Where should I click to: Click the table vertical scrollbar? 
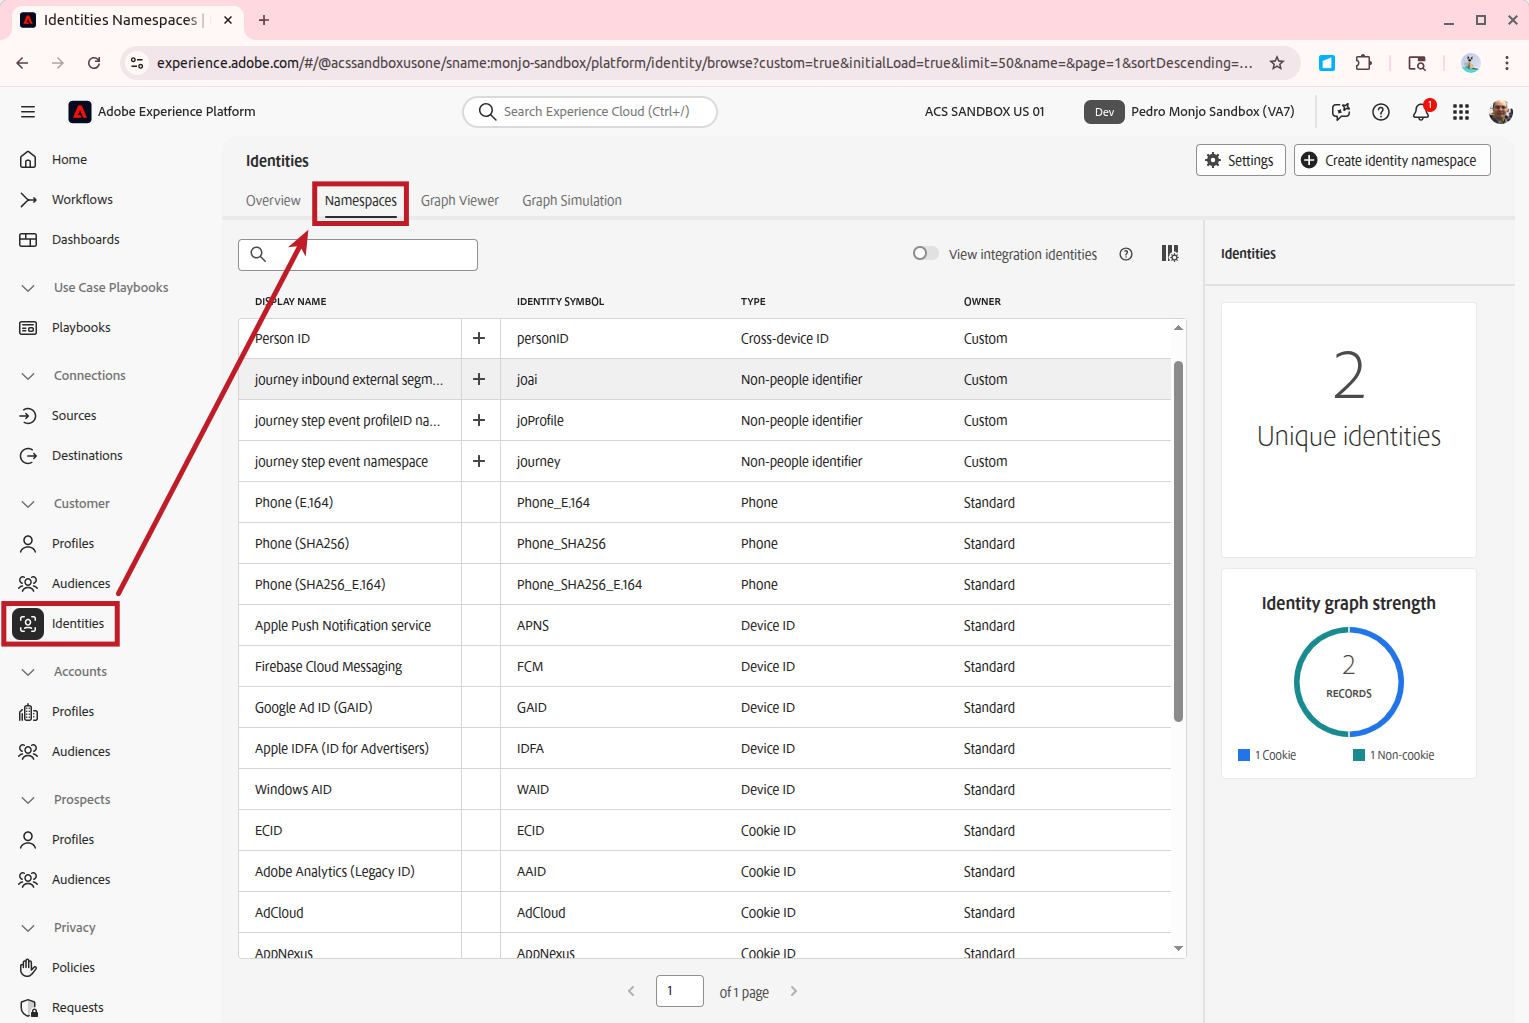coord(1178,540)
